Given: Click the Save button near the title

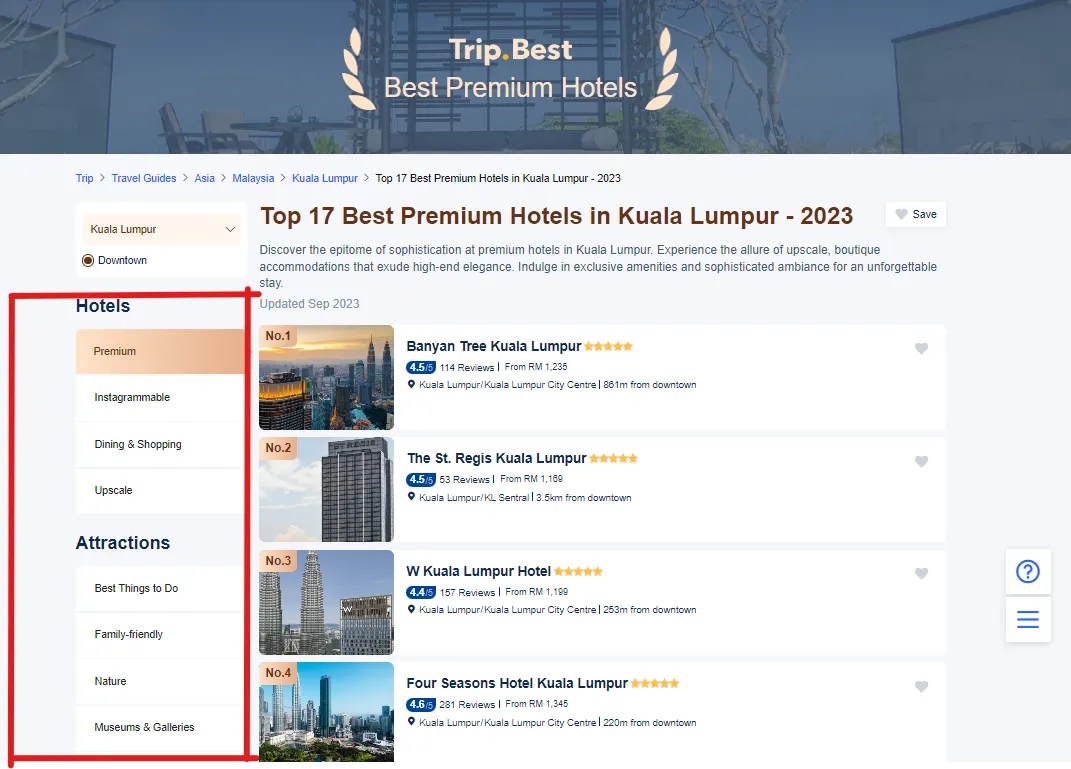Looking at the screenshot, I should pyautogui.click(x=915, y=214).
